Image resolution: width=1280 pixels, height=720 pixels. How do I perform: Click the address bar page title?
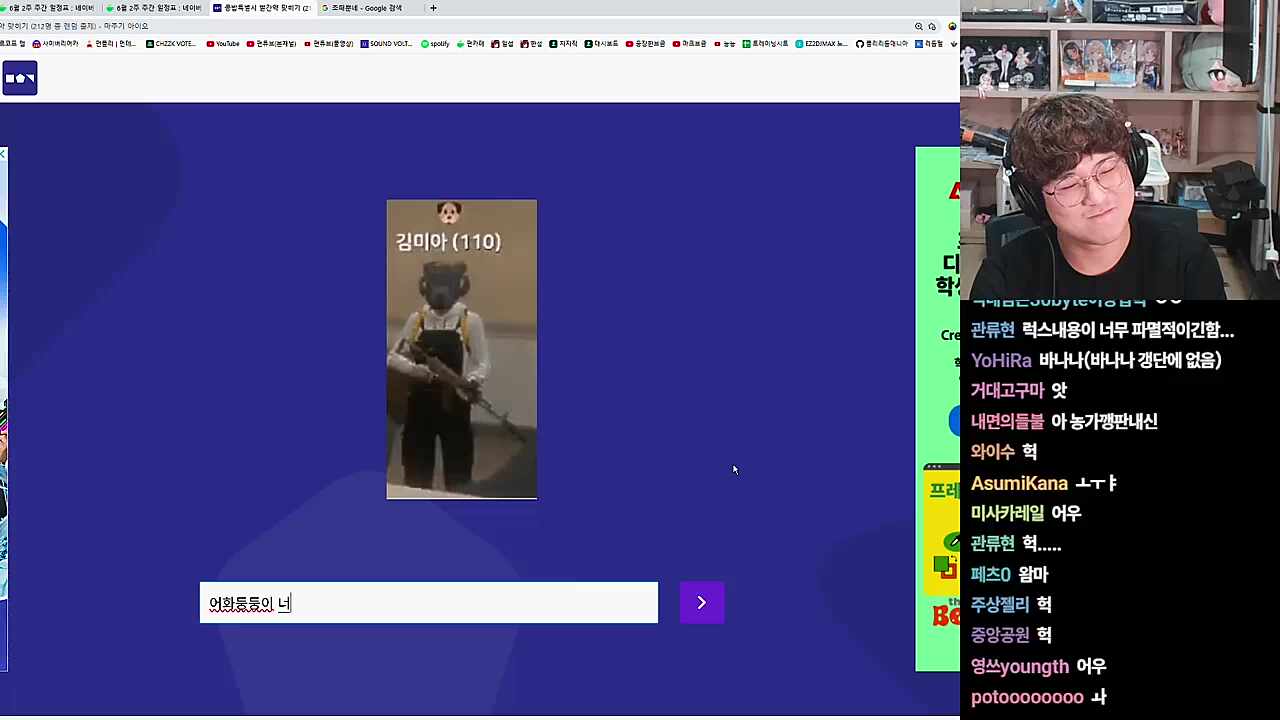pyautogui.click(x=74, y=26)
